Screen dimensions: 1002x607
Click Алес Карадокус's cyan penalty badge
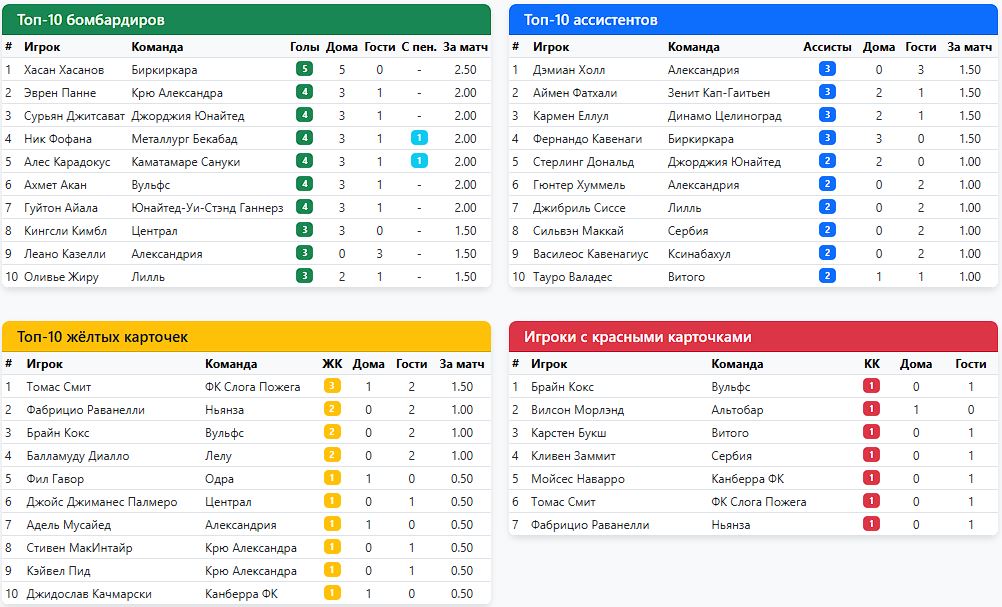[419, 161]
